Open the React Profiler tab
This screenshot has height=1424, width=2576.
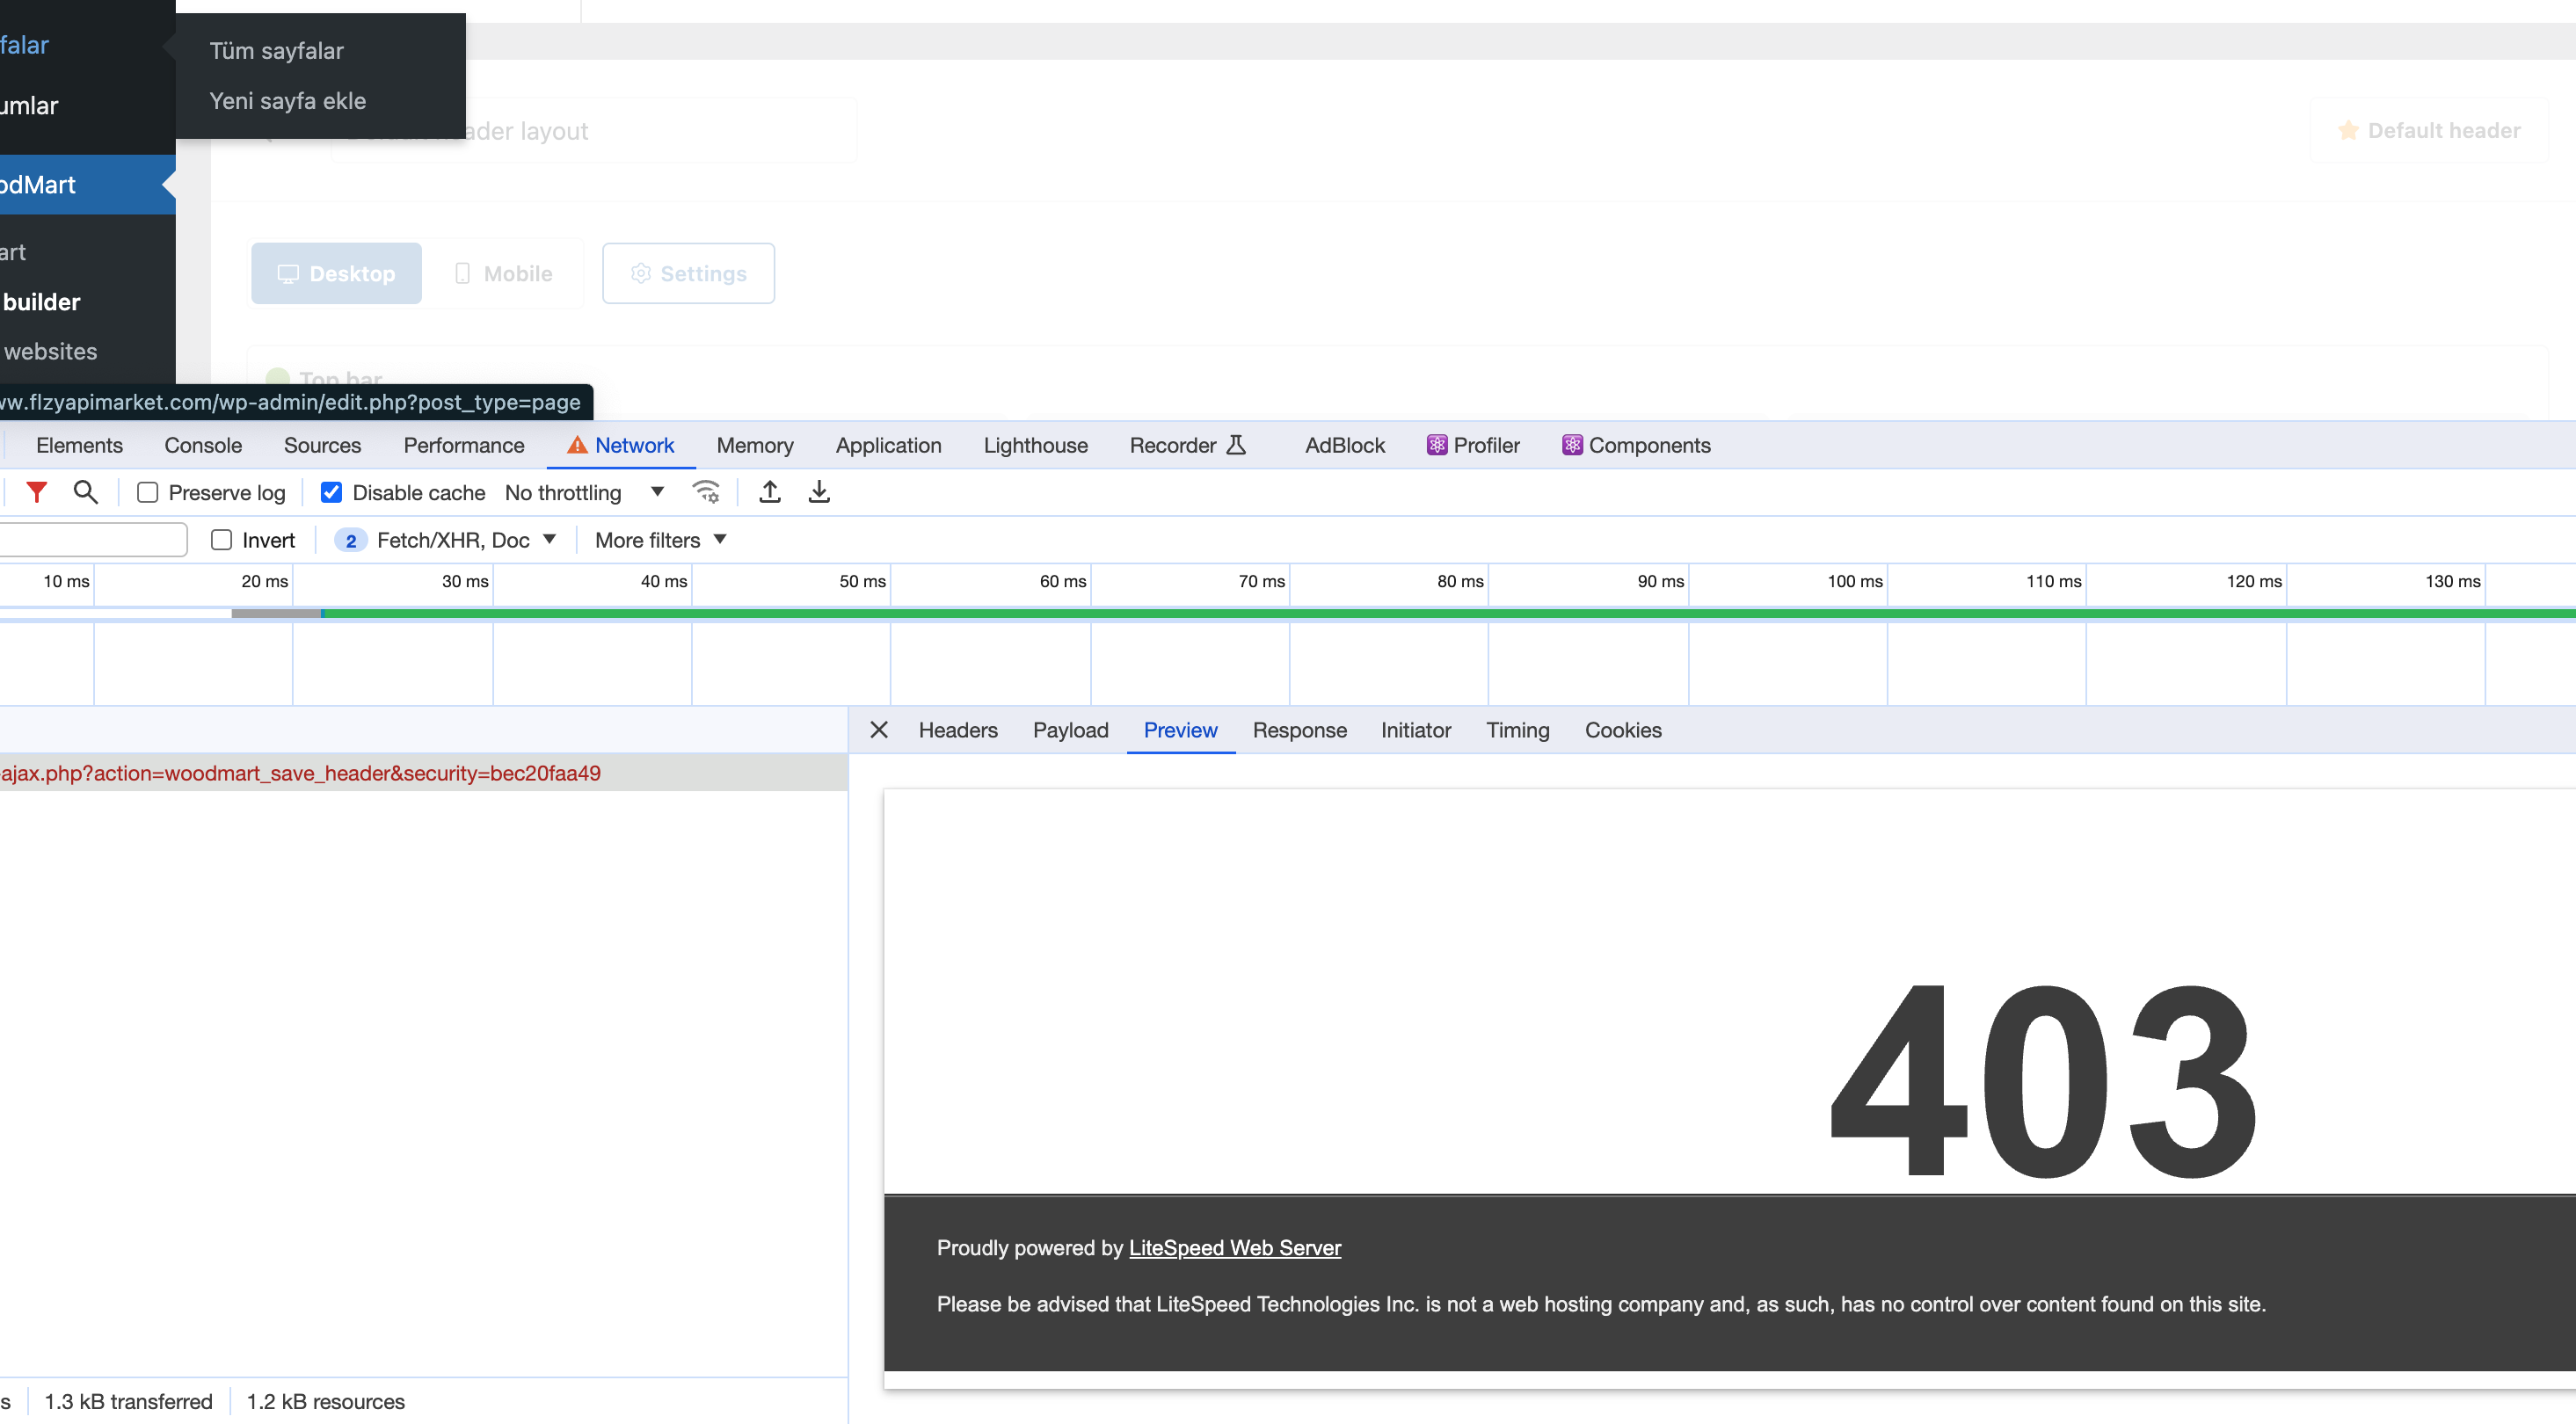[1473, 445]
